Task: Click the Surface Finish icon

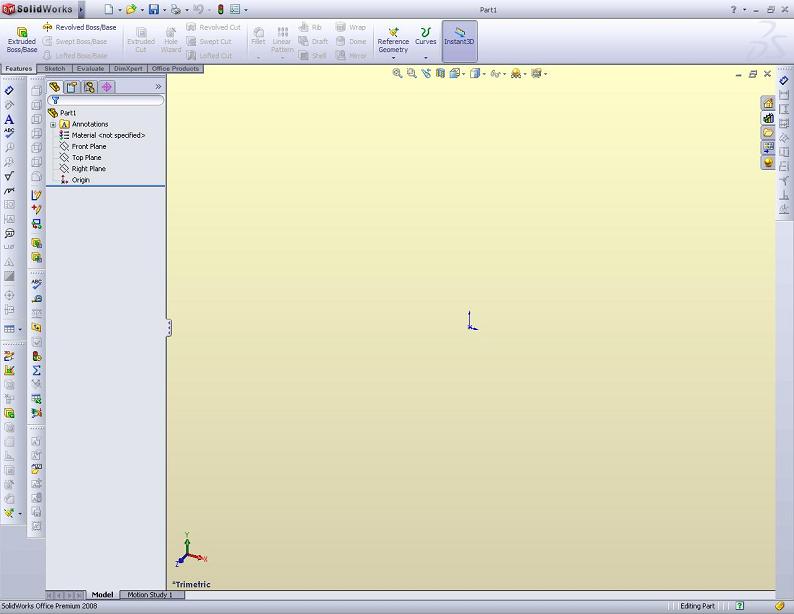Action: click(9, 176)
